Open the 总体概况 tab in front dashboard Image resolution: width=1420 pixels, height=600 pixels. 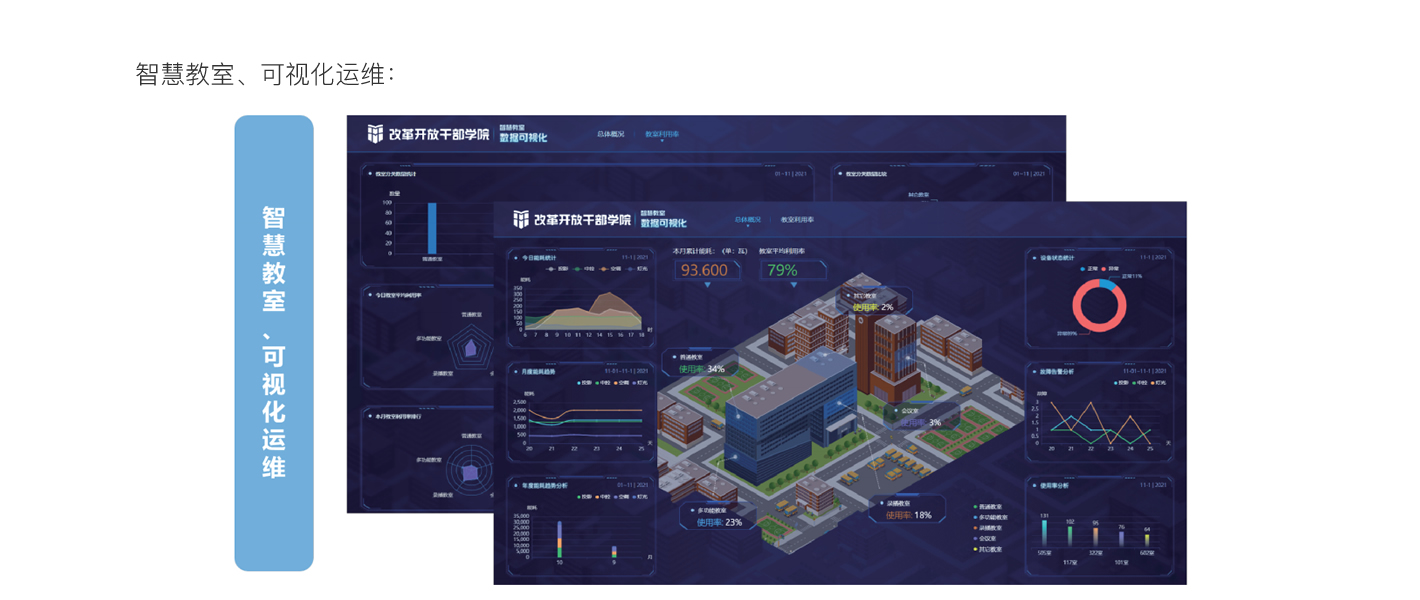[x=747, y=219]
